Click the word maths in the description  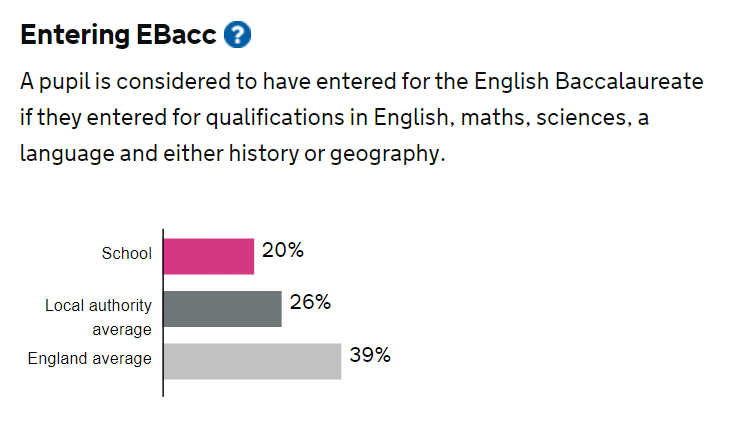[x=495, y=118]
